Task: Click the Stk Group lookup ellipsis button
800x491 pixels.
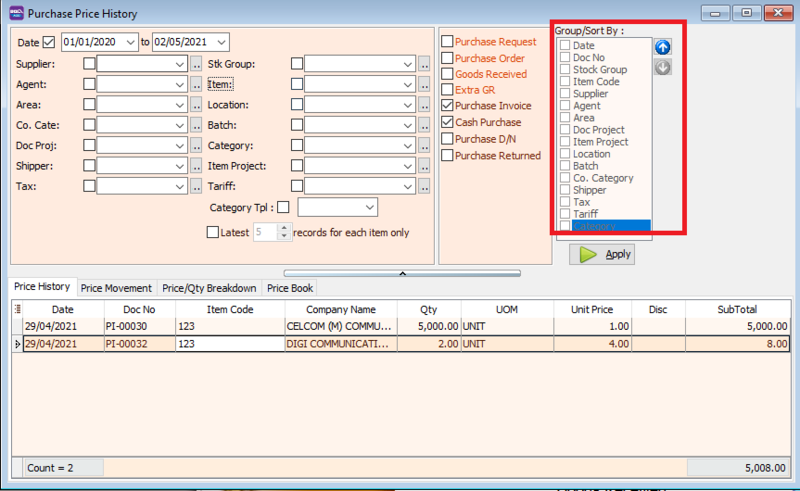Action: (424, 64)
